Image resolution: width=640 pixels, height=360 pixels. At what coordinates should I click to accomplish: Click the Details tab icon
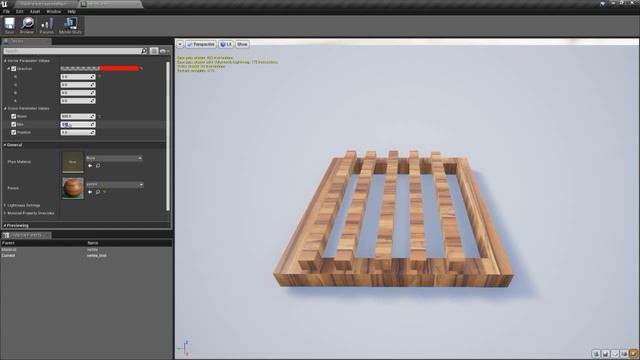coord(6,41)
